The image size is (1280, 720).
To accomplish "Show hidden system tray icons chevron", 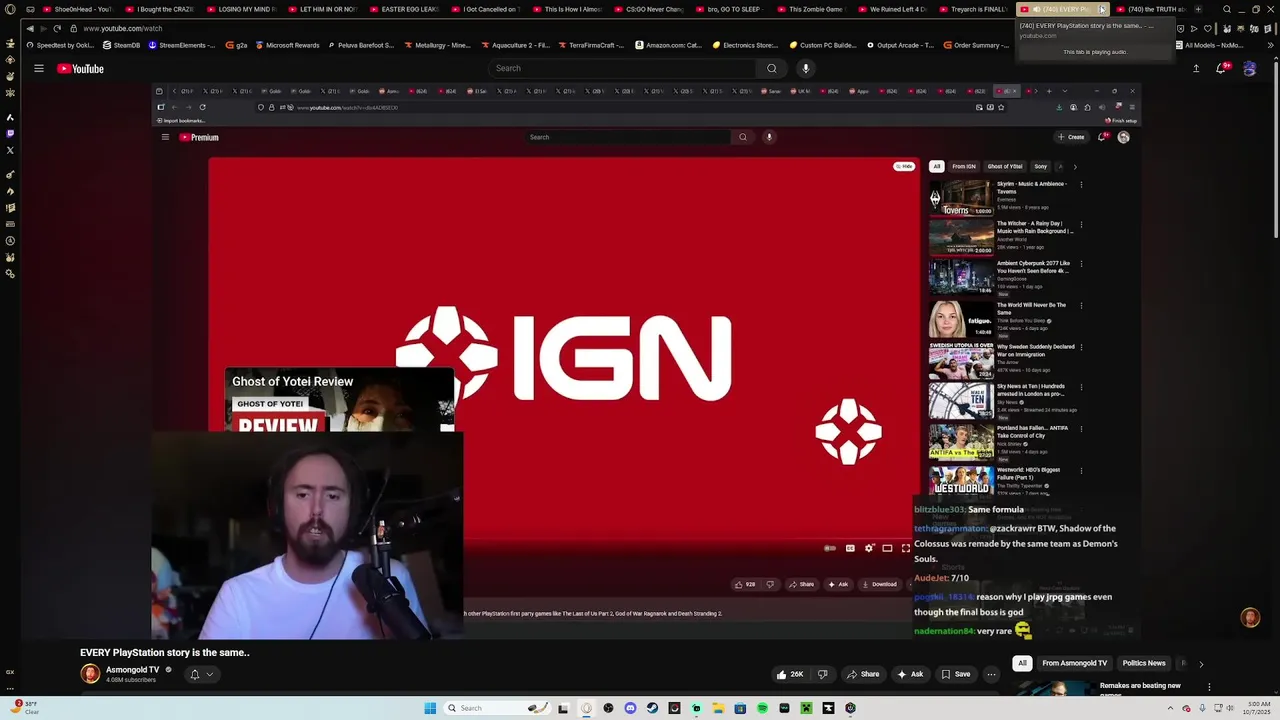I will pyautogui.click(x=1171, y=708).
